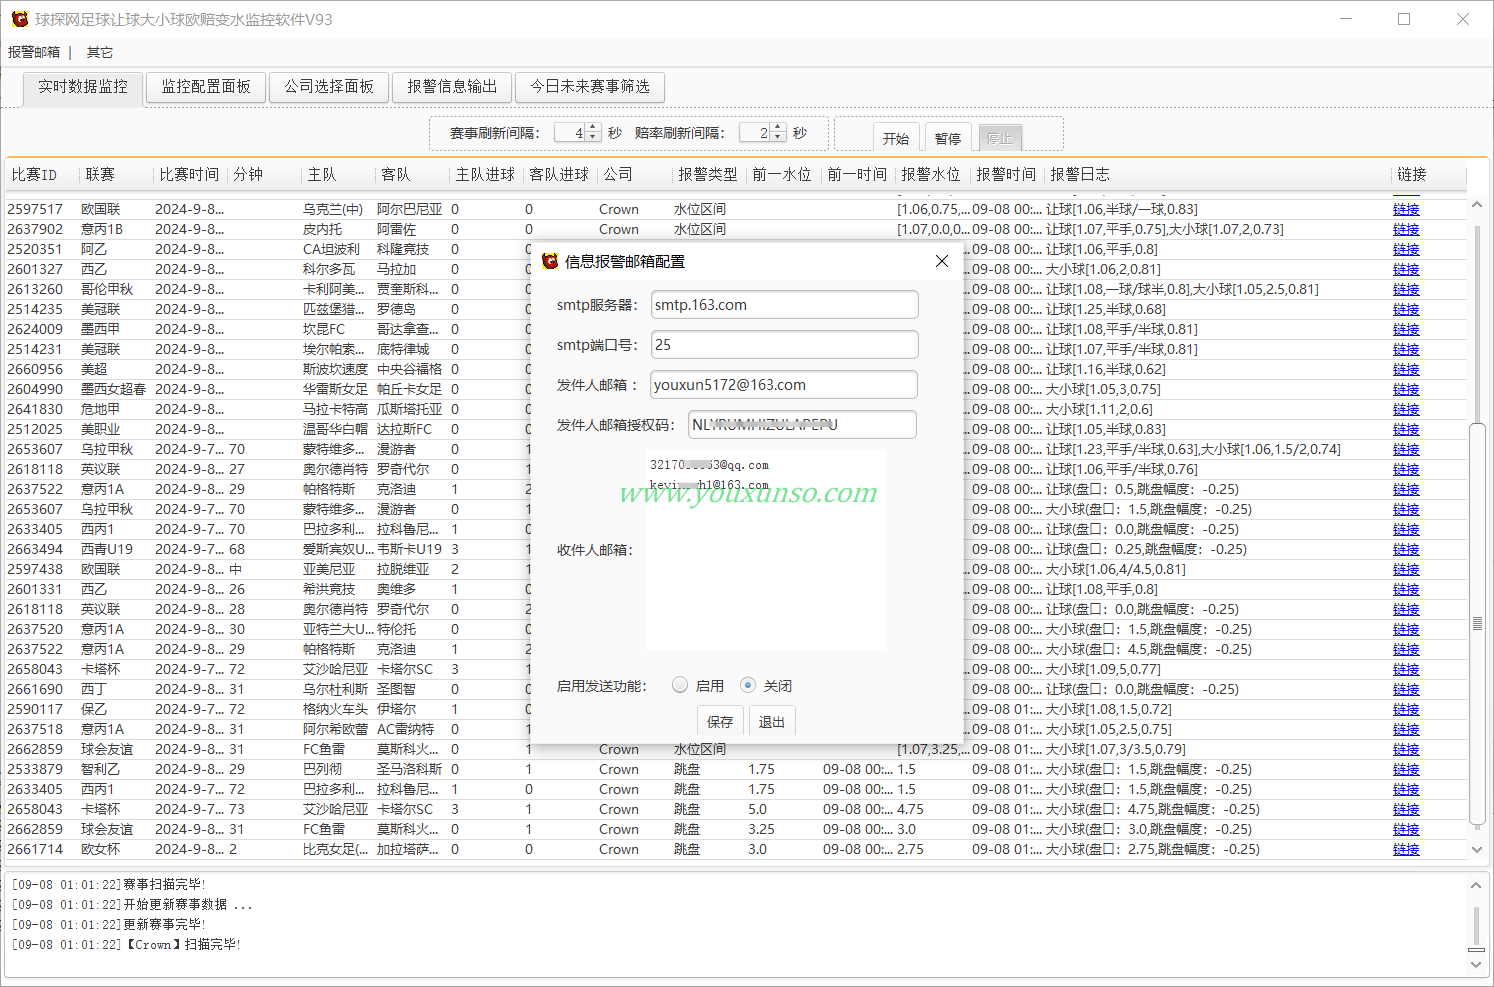The height and width of the screenshot is (987, 1494).
Task: Select the row with match ID 2520351
Action: (x=736, y=249)
